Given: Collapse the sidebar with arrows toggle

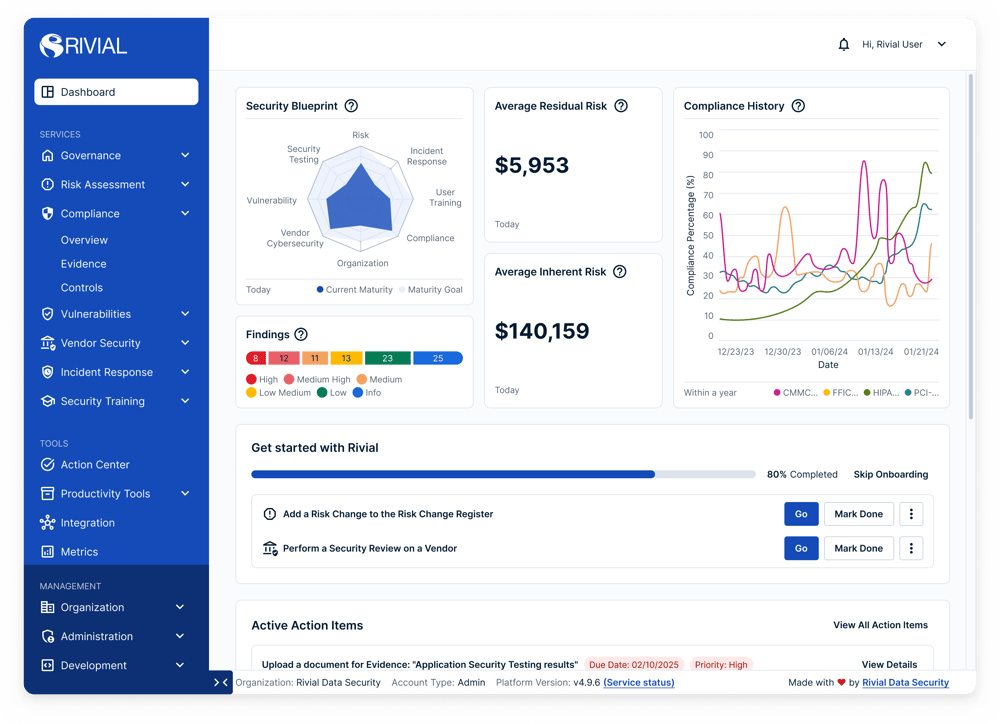Looking at the screenshot, I should (221, 683).
